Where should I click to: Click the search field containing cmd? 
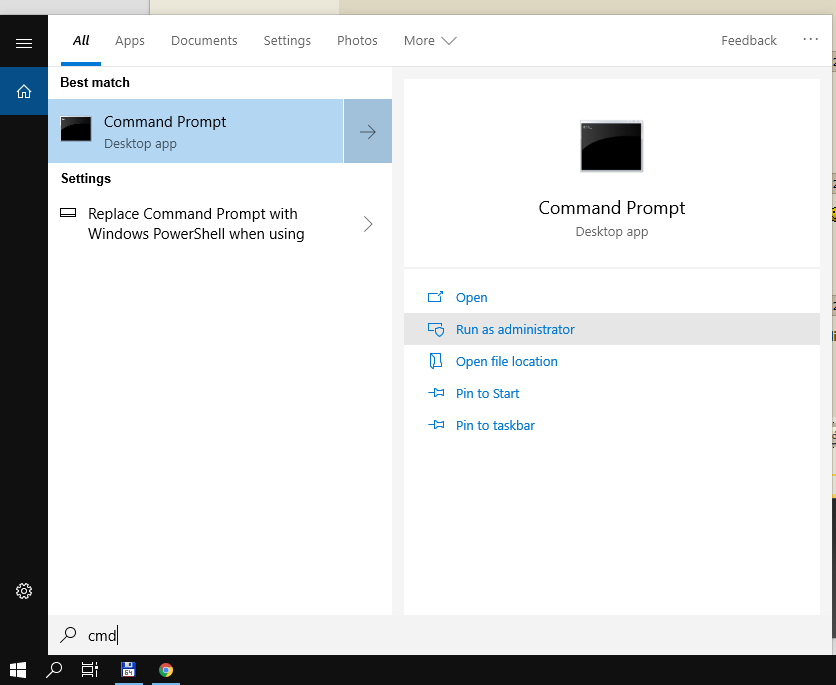pos(440,635)
